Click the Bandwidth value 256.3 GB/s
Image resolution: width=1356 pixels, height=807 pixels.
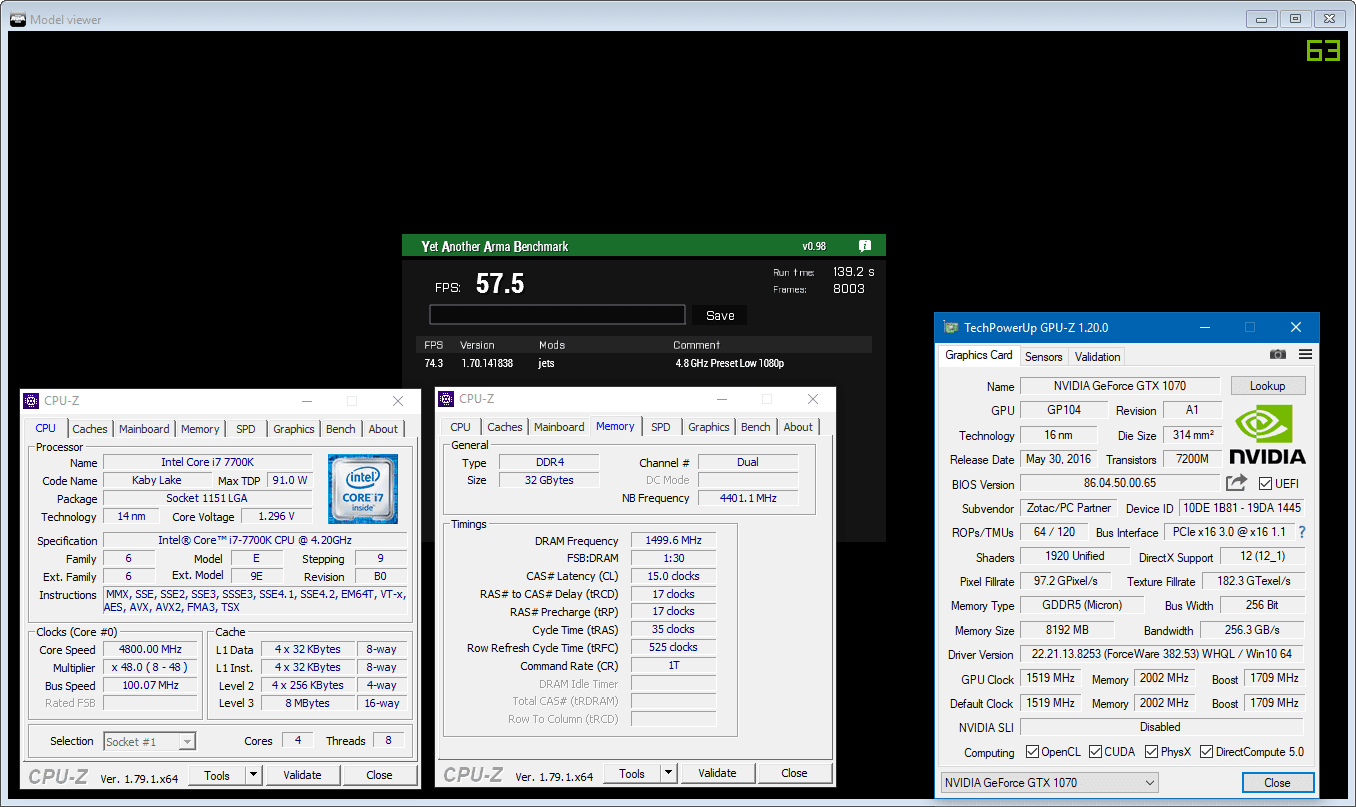pos(1251,631)
